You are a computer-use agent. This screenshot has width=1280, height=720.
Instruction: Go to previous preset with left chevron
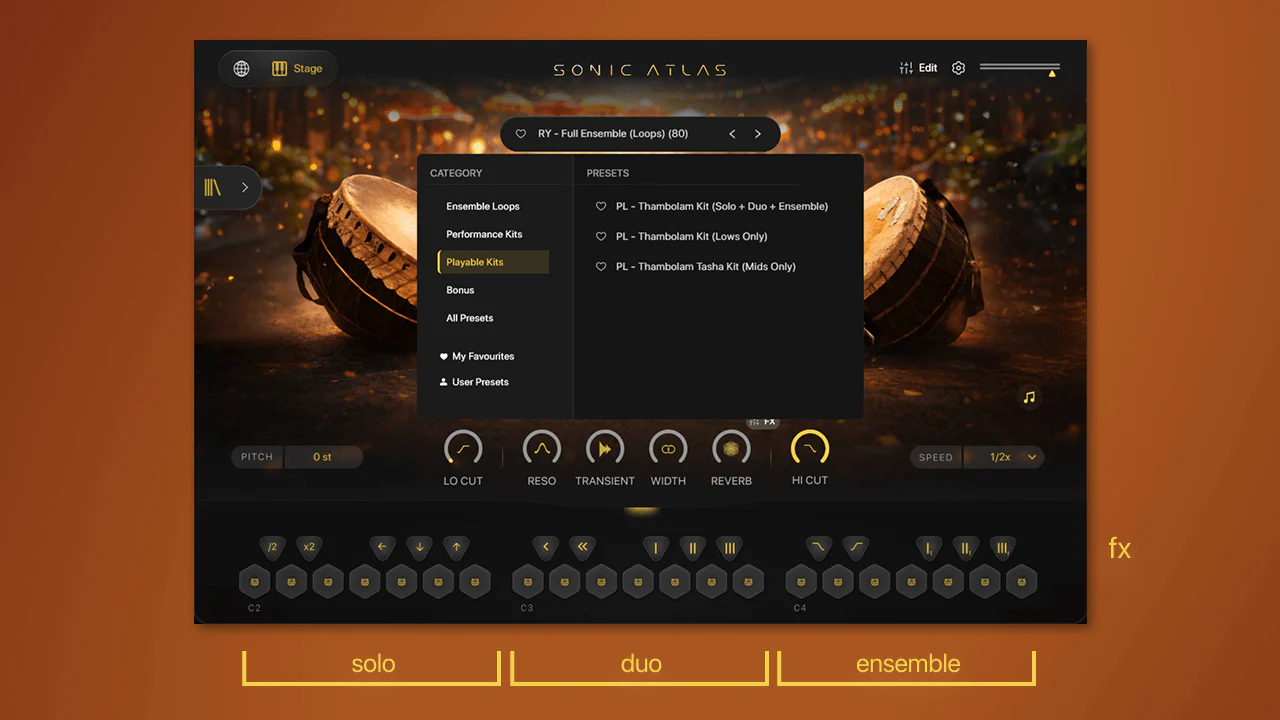pos(732,133)
